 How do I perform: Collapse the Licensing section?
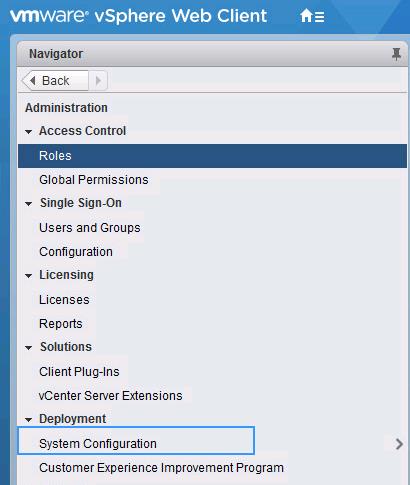point(29,276)
